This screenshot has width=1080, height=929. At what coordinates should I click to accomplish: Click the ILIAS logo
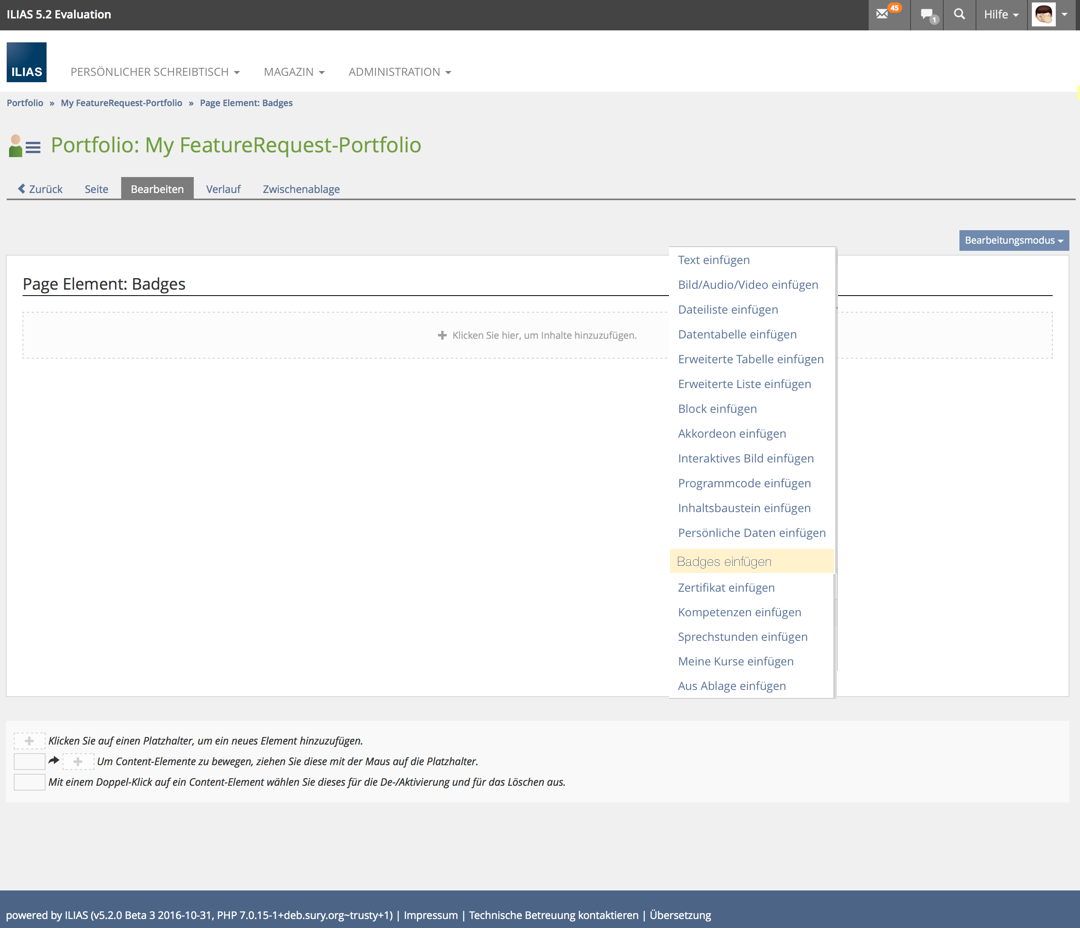pyautogui.click(x=27, y=62)
